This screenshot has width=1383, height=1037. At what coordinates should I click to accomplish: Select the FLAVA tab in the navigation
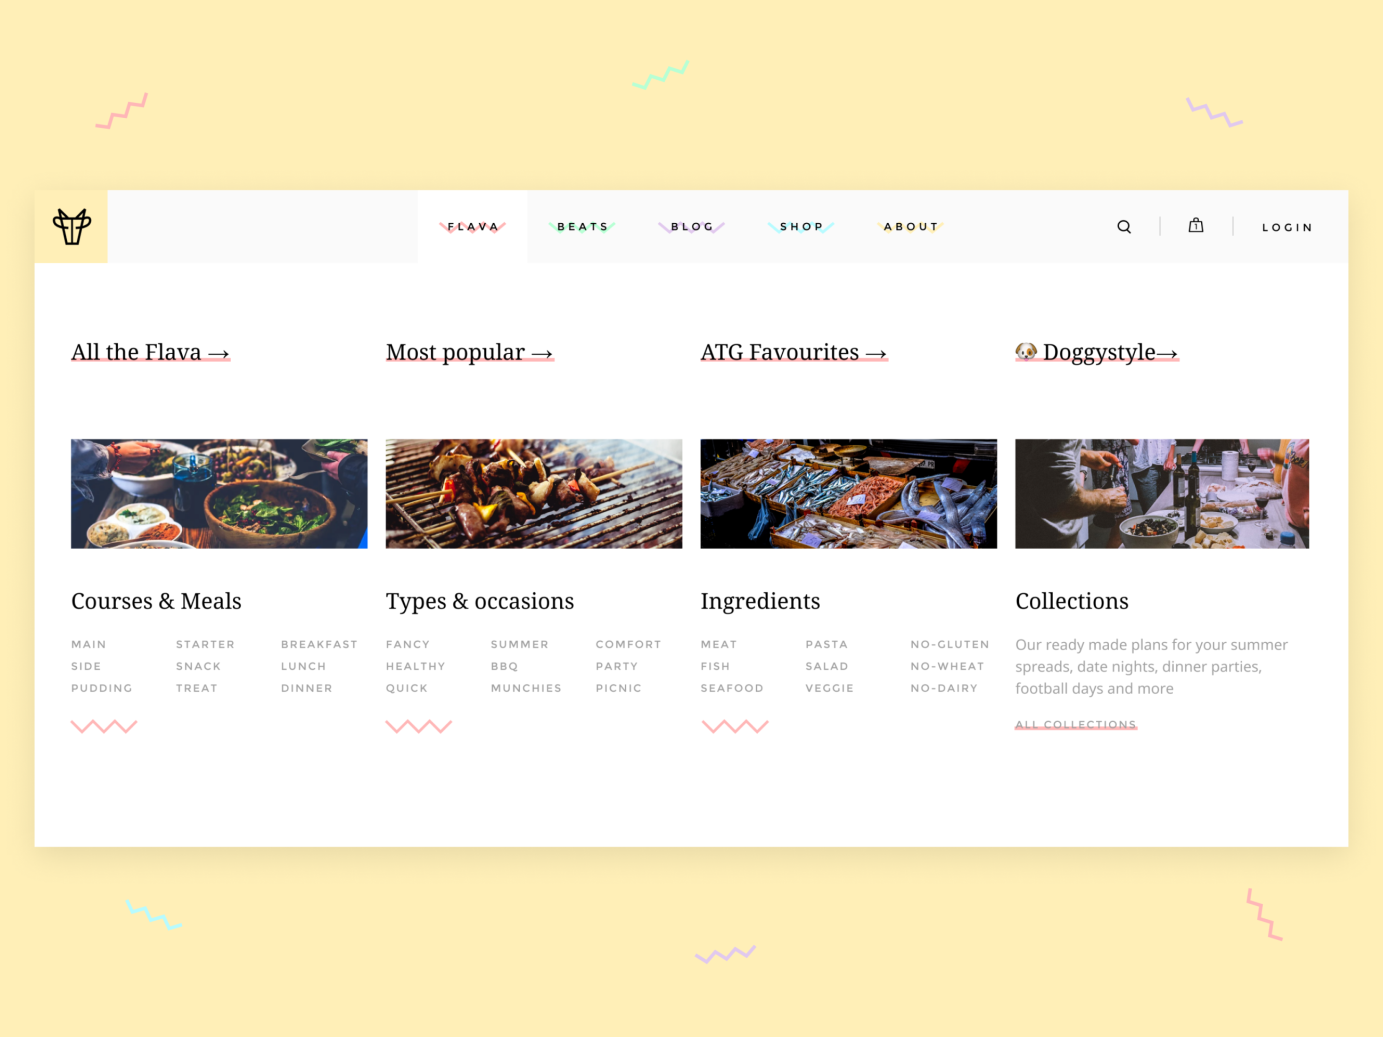(472, 226)
